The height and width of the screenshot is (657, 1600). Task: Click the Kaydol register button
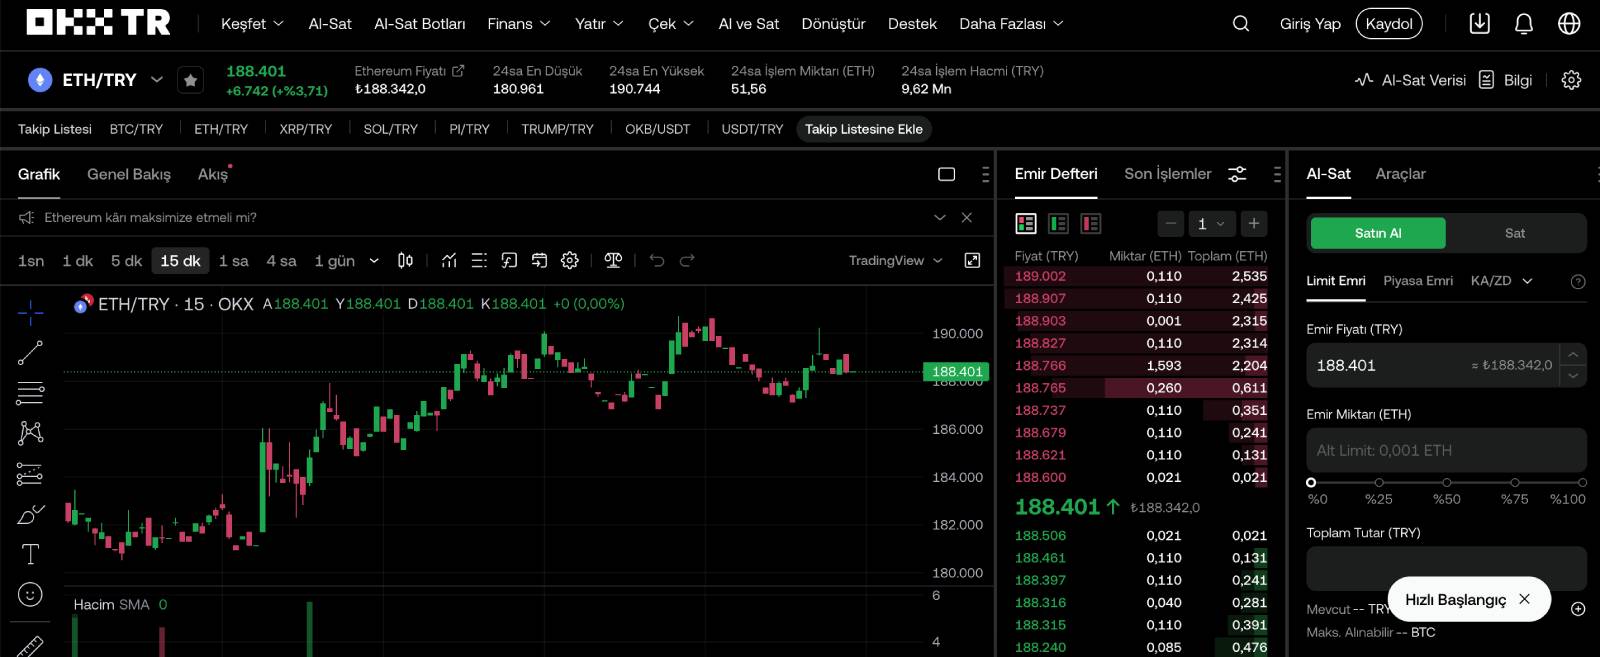tap(1389, 24)
